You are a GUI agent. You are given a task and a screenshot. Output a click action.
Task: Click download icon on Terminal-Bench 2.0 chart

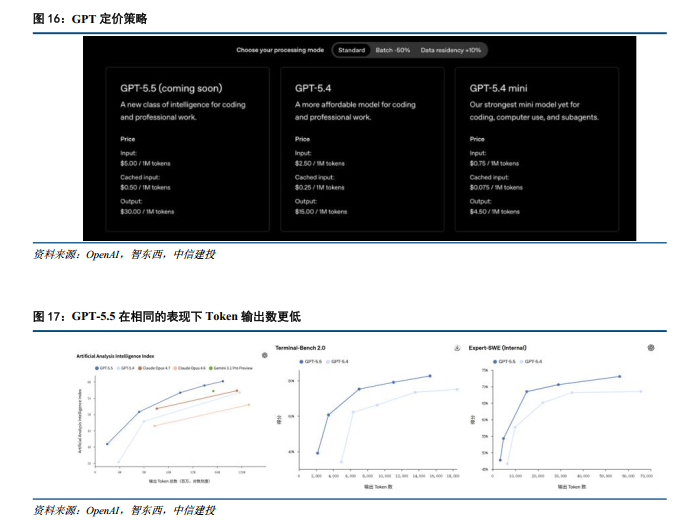pos(457,348)
